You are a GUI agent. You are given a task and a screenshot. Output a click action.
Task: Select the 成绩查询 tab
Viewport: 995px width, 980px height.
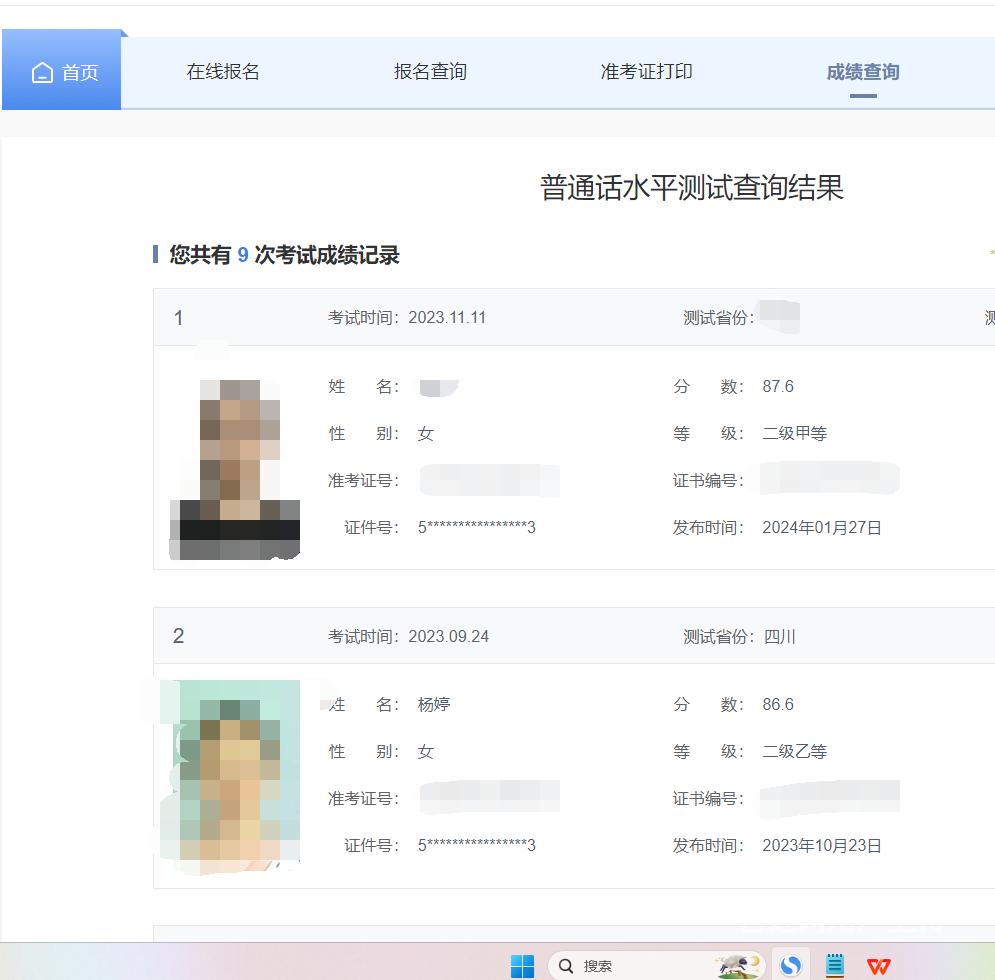863,72
